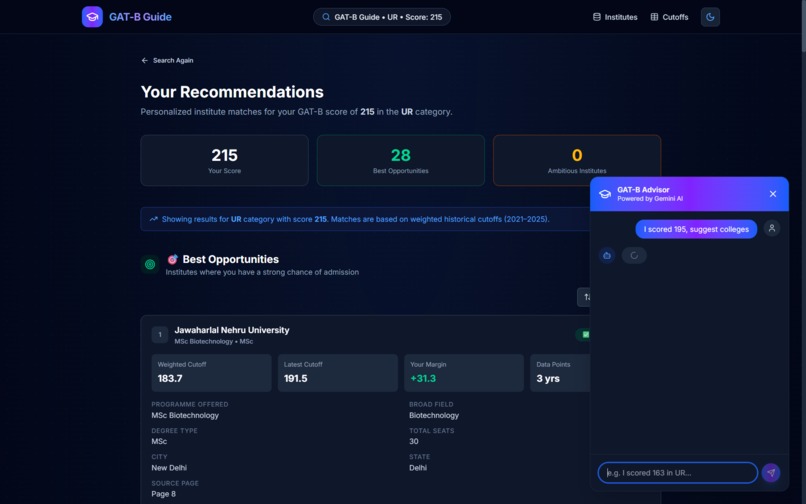Click the Your Score 215 card
The width and height of the screenshot is (806, 504).
pyautogui.click(x=225, y=160)
